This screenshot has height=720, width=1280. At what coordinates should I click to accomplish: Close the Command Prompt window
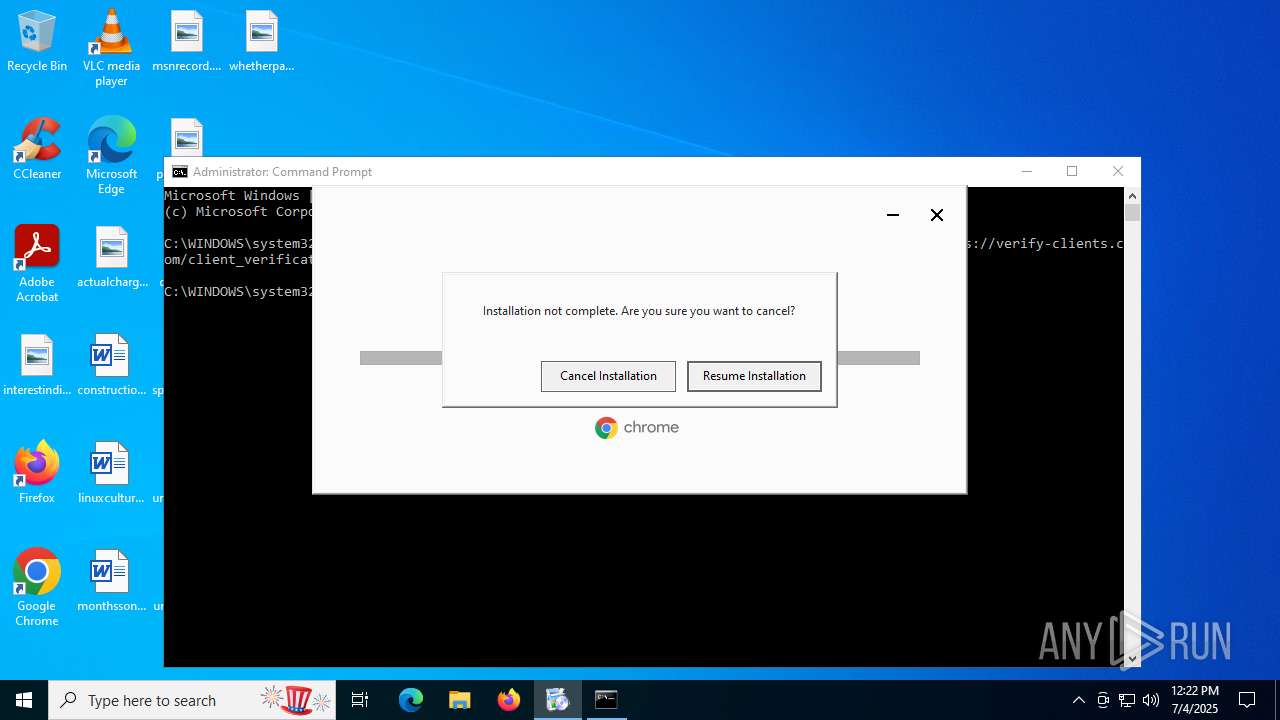[1118, 171]
